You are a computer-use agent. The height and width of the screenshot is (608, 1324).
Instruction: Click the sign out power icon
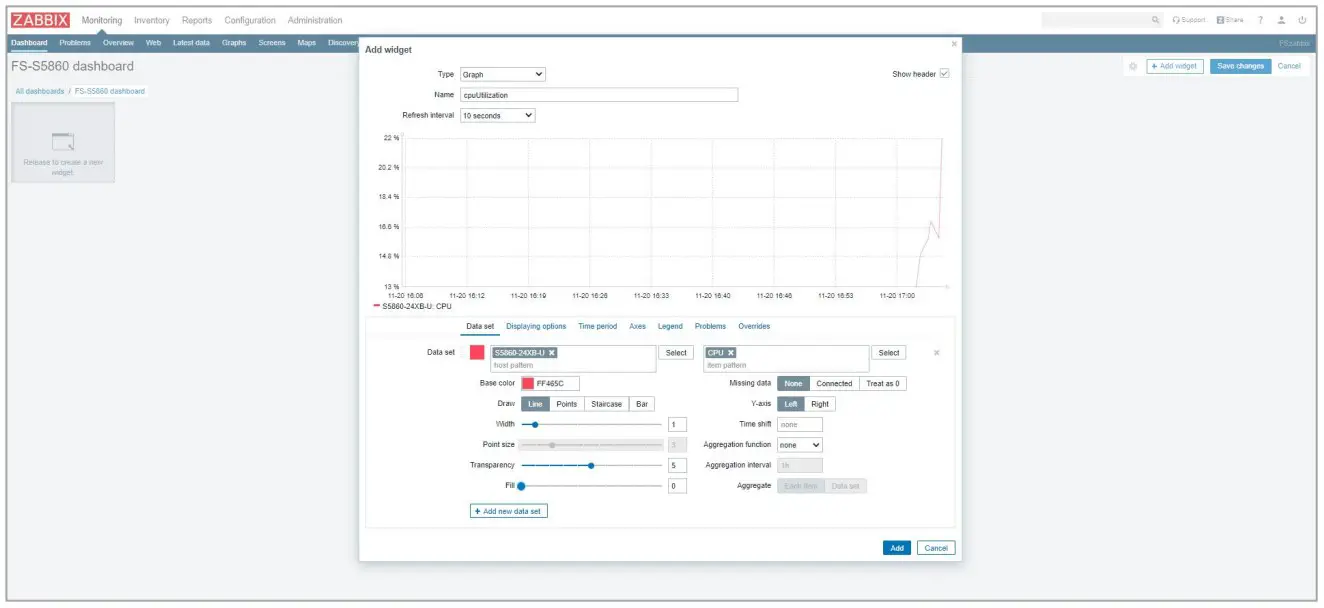pos(1302,20)
